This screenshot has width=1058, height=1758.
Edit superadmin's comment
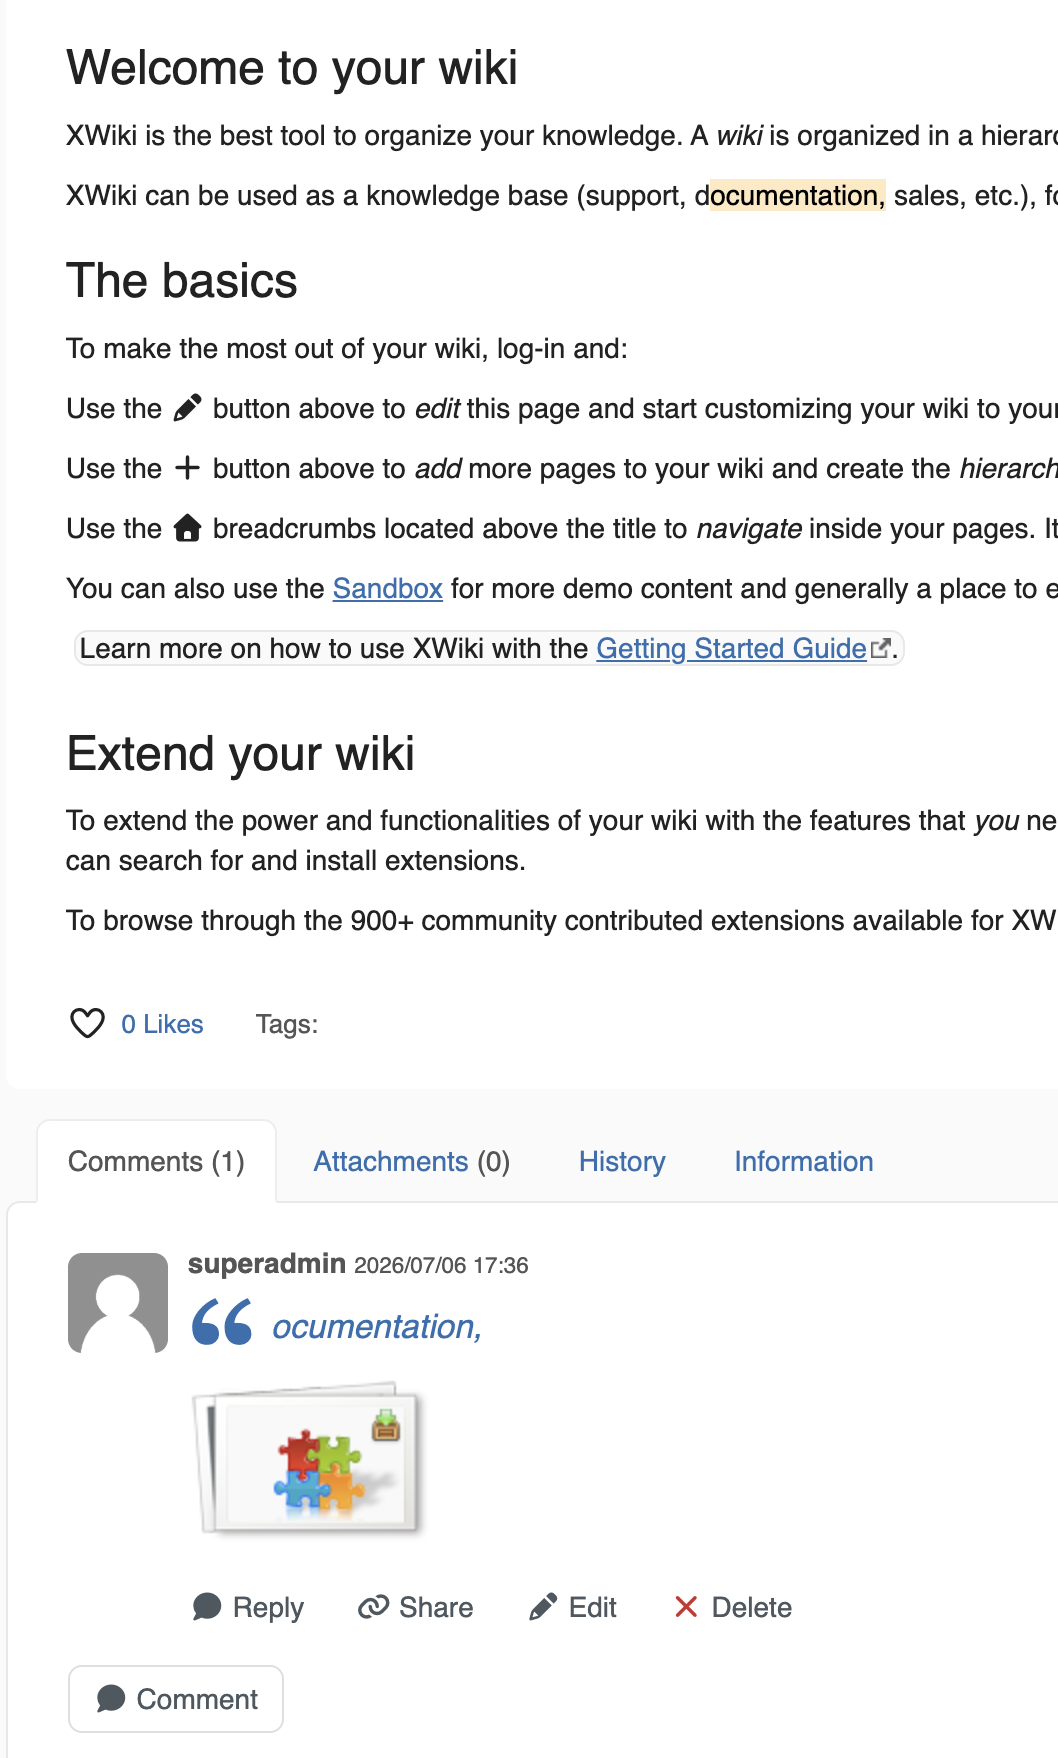pyautogui.click(x=573, y=1607)
